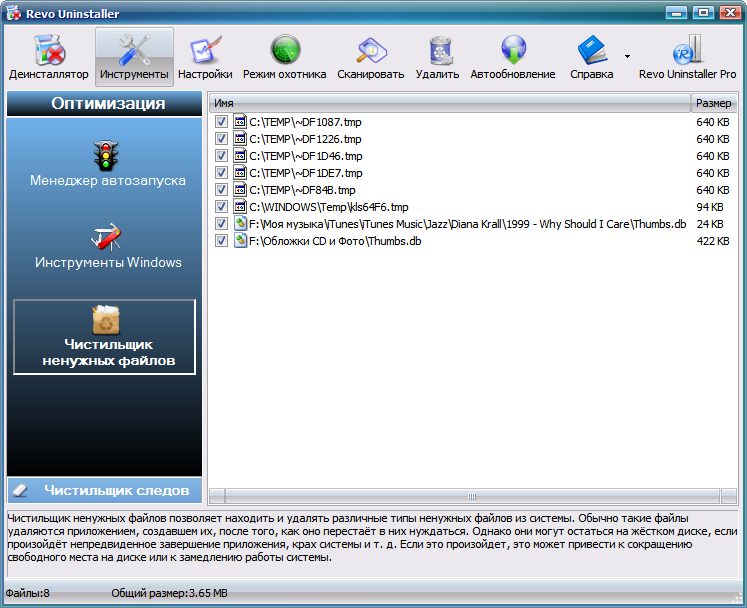Sort list by the Имя column header
The image size is (747, 608).
(450, 103)
